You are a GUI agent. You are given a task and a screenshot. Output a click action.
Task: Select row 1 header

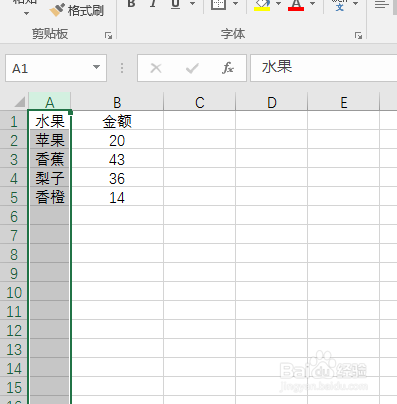click(14, 121)
